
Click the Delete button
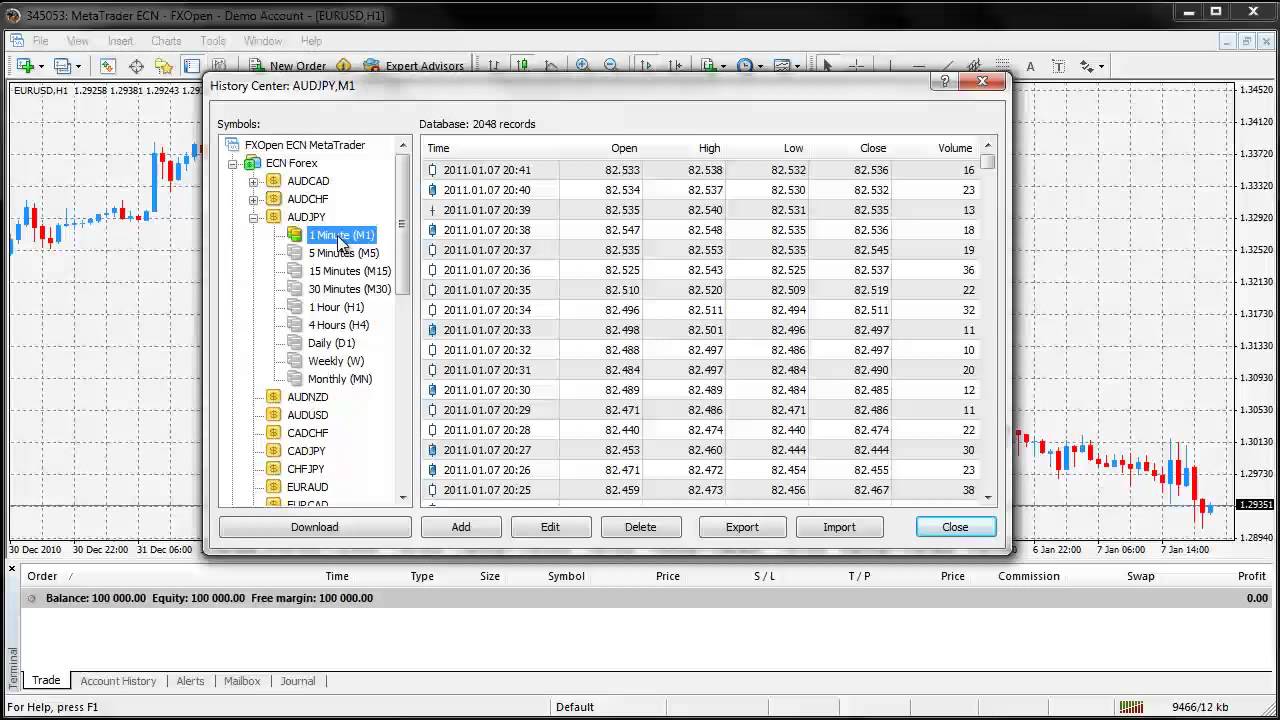pyautogui.click(x=641, y=527)
